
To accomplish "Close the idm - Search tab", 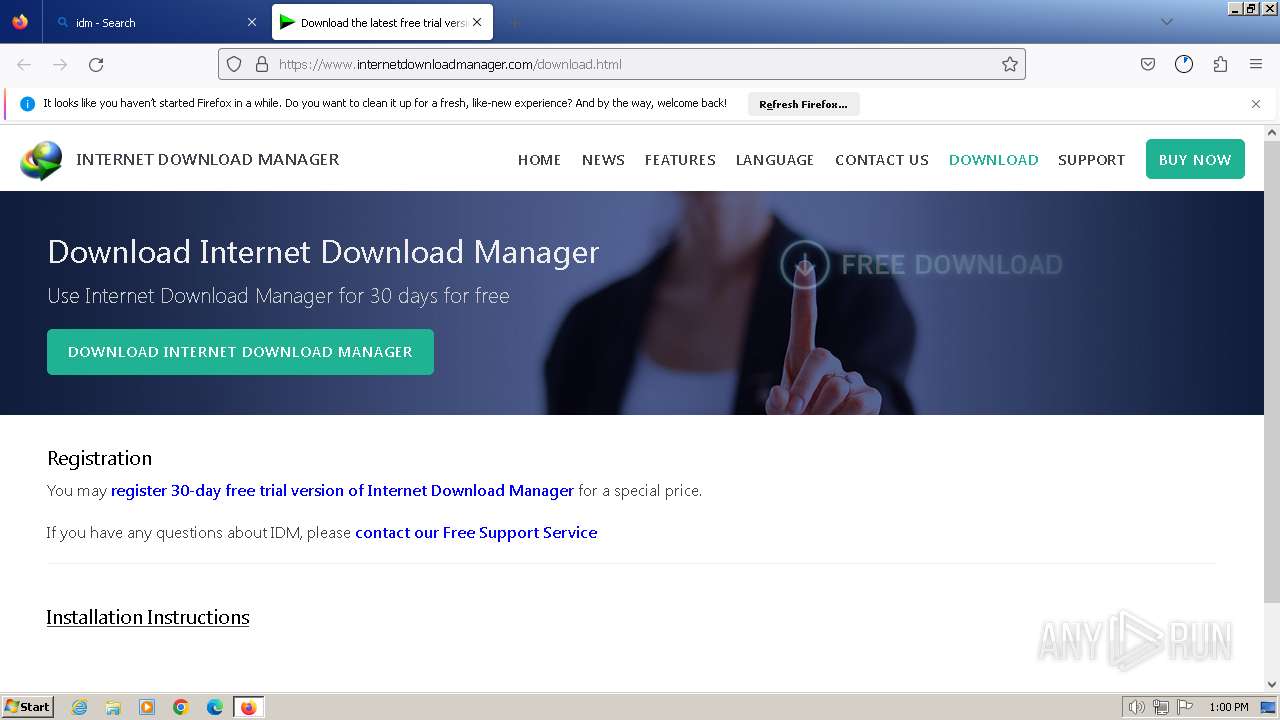I will (251, 22).
